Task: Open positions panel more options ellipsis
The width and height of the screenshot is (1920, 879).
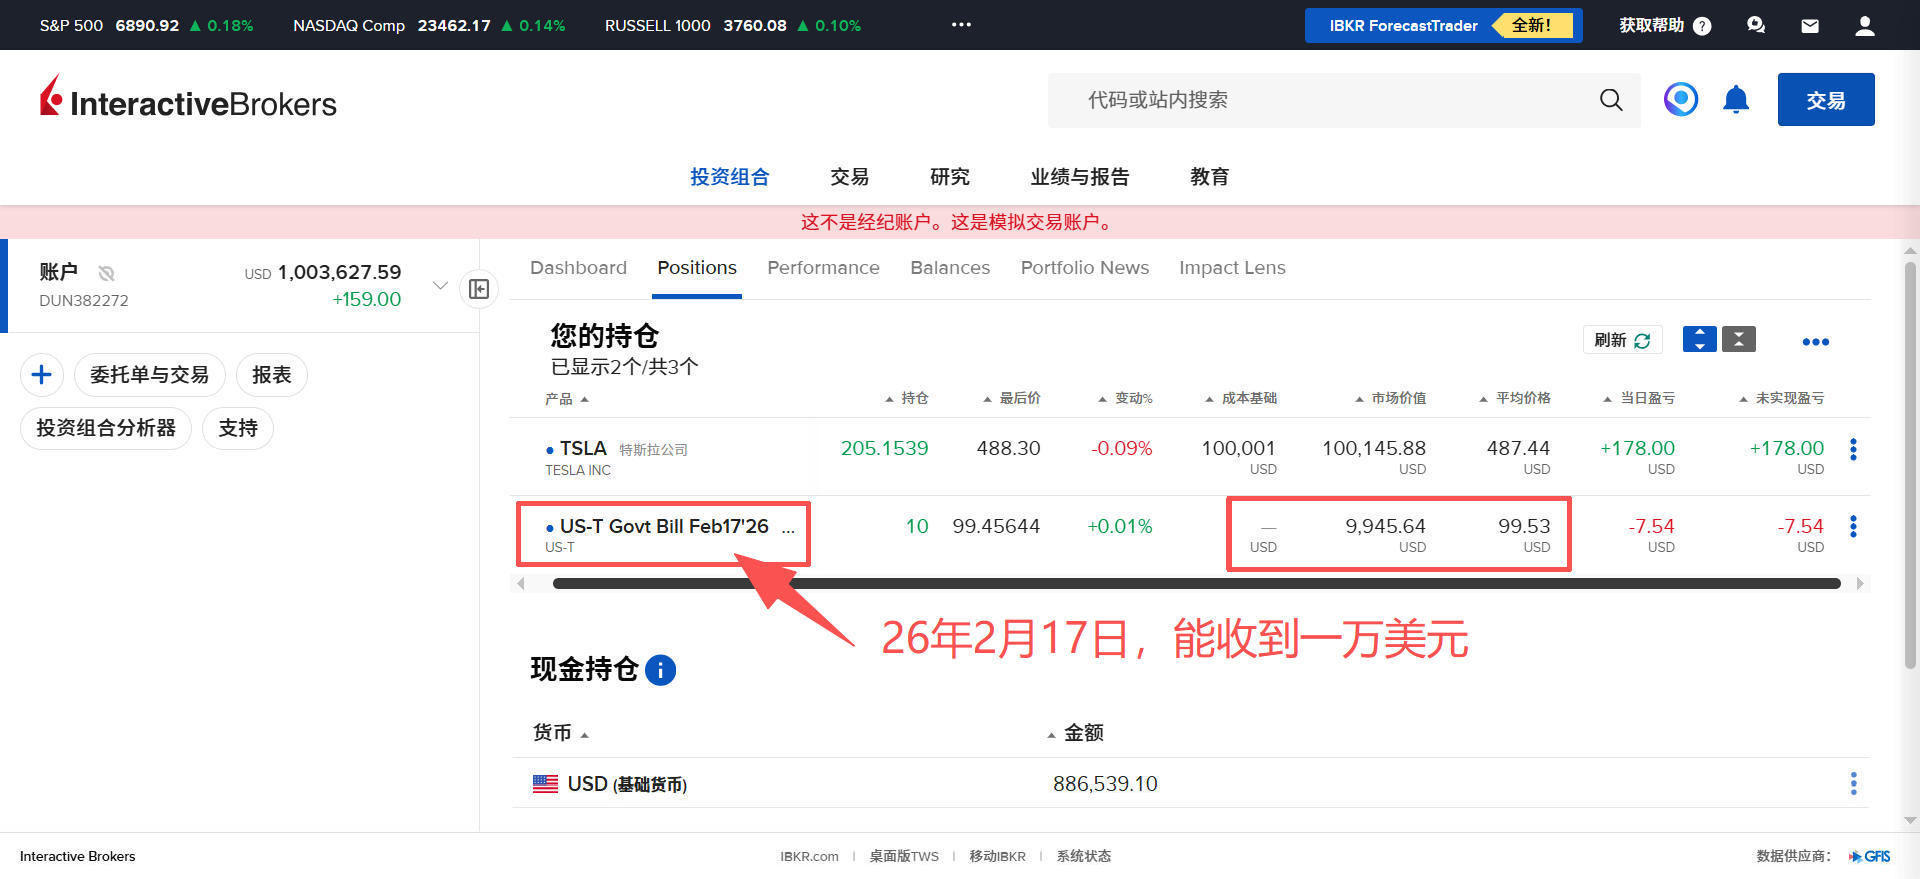Action: pos(1815,342)
